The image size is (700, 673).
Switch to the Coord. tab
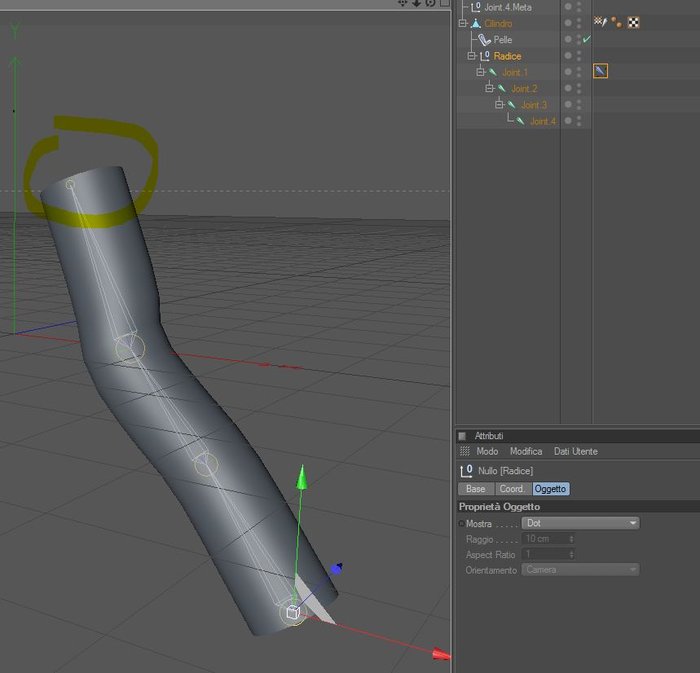(x=513, y=489)
